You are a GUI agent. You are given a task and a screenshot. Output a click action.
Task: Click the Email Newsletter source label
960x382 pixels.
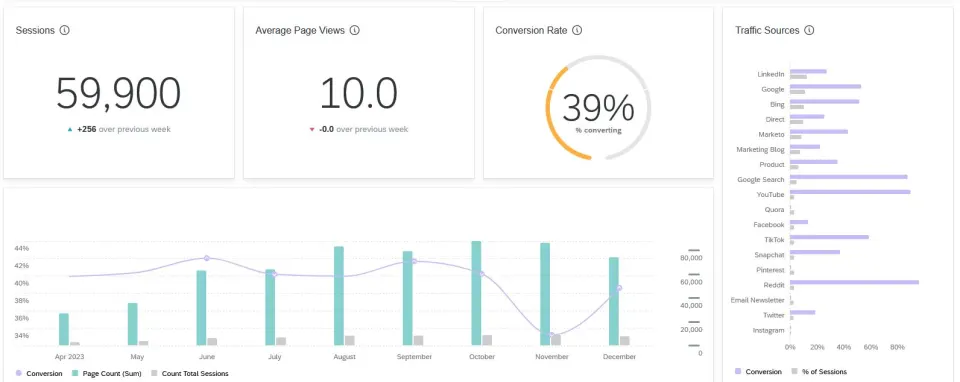757,301
